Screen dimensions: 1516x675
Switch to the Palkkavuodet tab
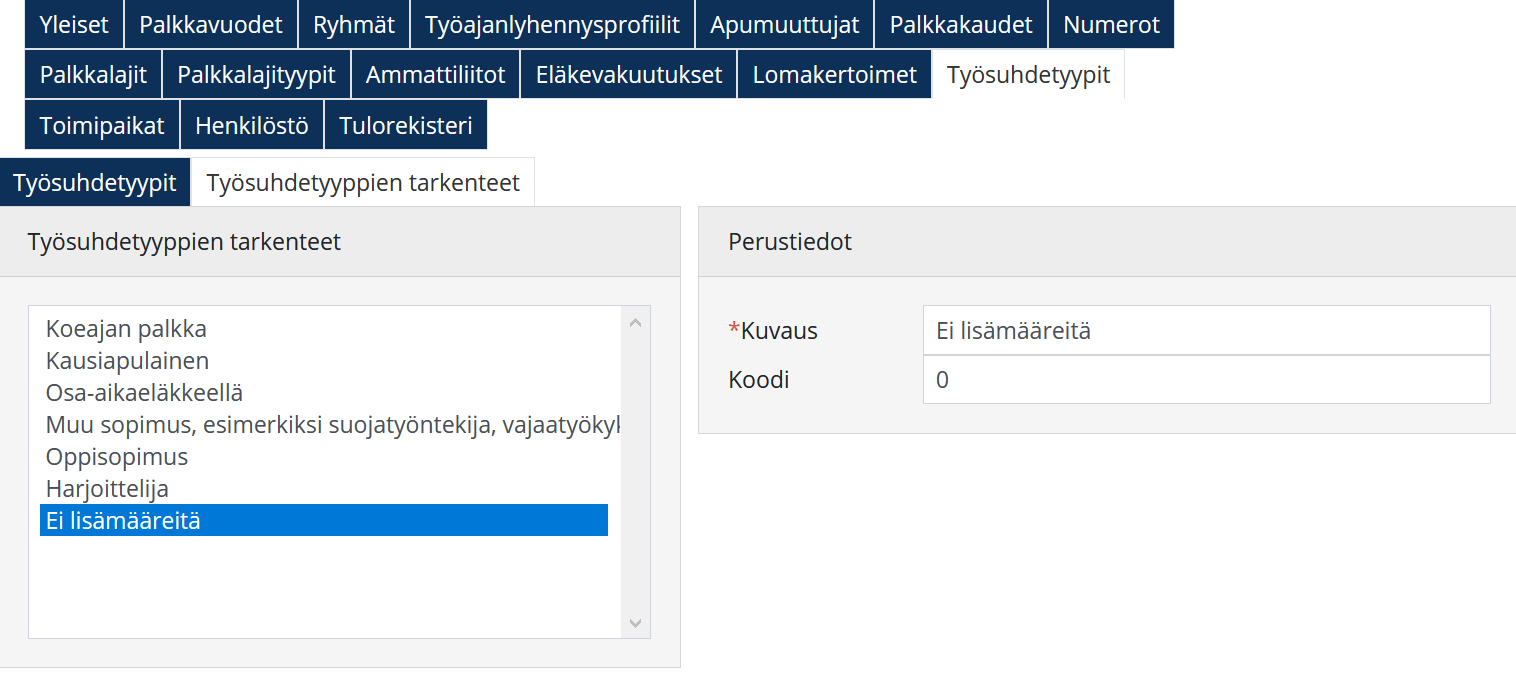(211, 25)
